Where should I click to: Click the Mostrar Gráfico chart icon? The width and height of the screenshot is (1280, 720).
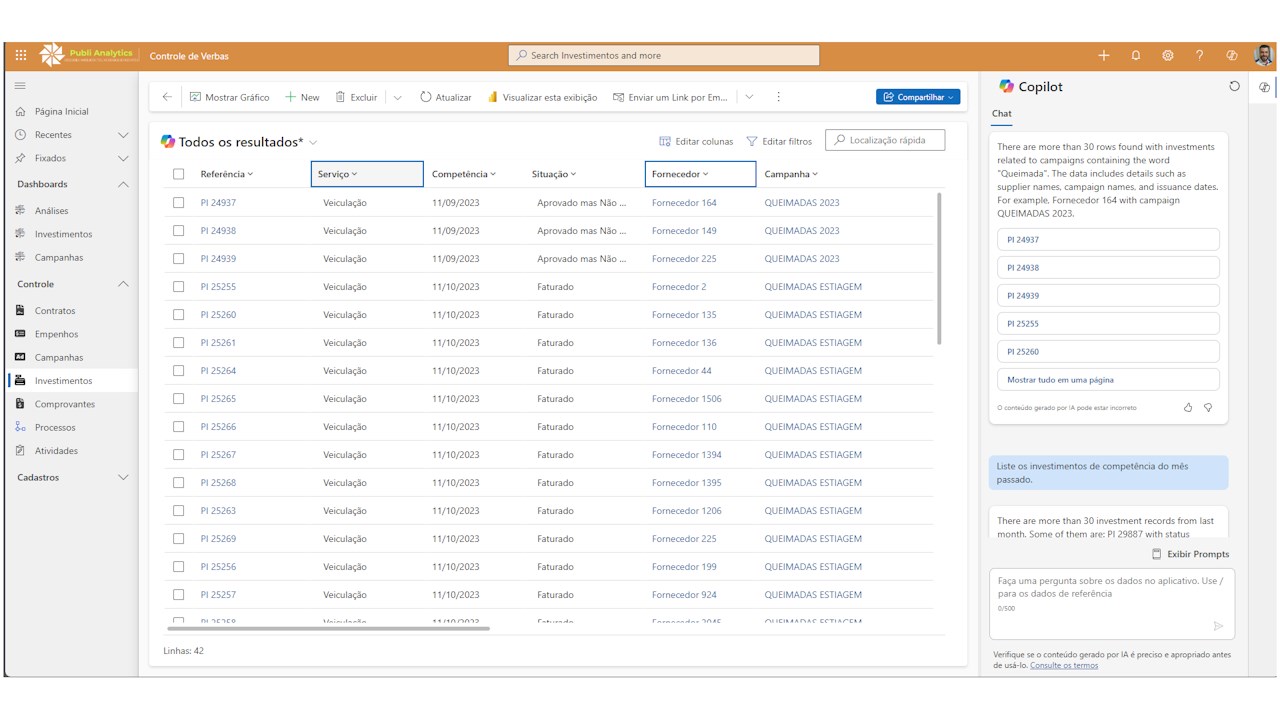click(196, 97)
